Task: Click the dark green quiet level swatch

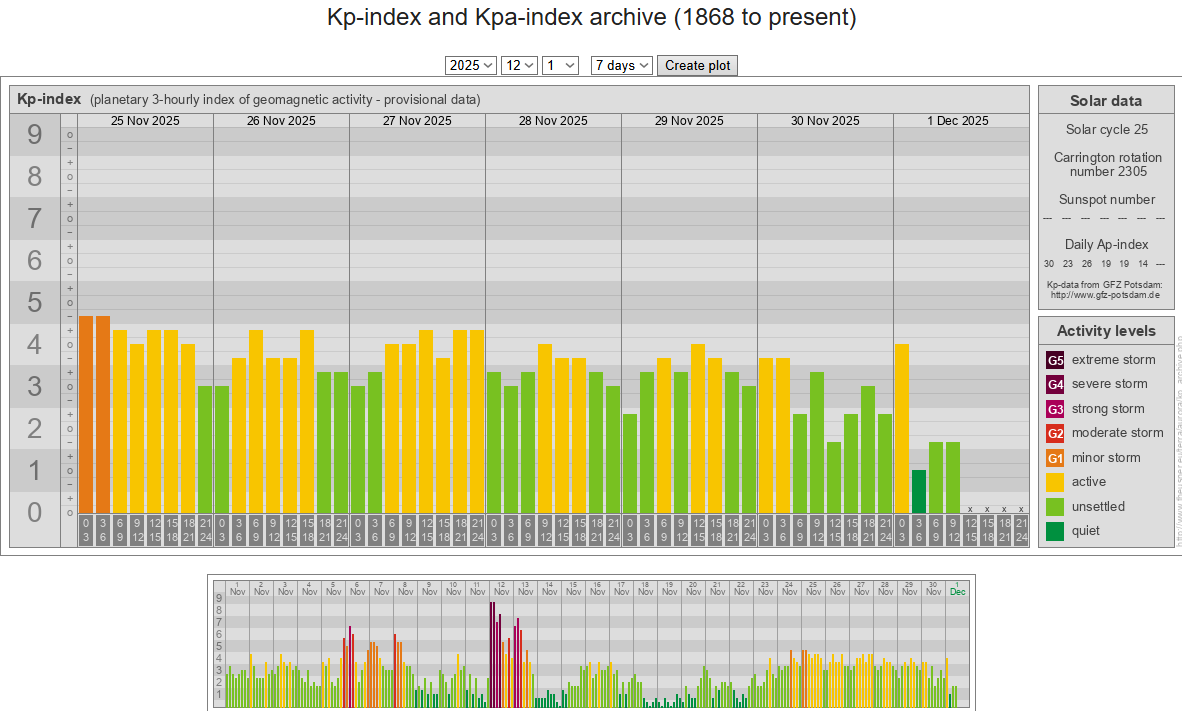Action: (1055, 531)
